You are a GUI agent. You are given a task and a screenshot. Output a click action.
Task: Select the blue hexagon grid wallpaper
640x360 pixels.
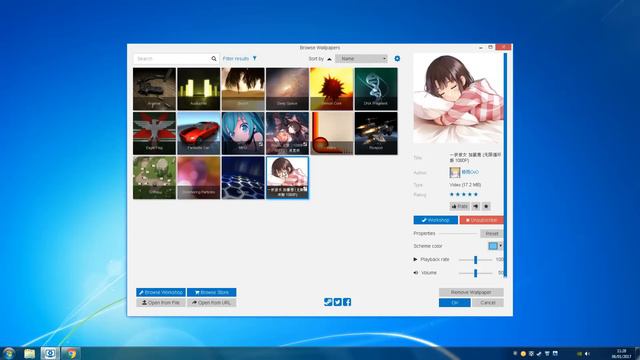click(x=243, y=178)
